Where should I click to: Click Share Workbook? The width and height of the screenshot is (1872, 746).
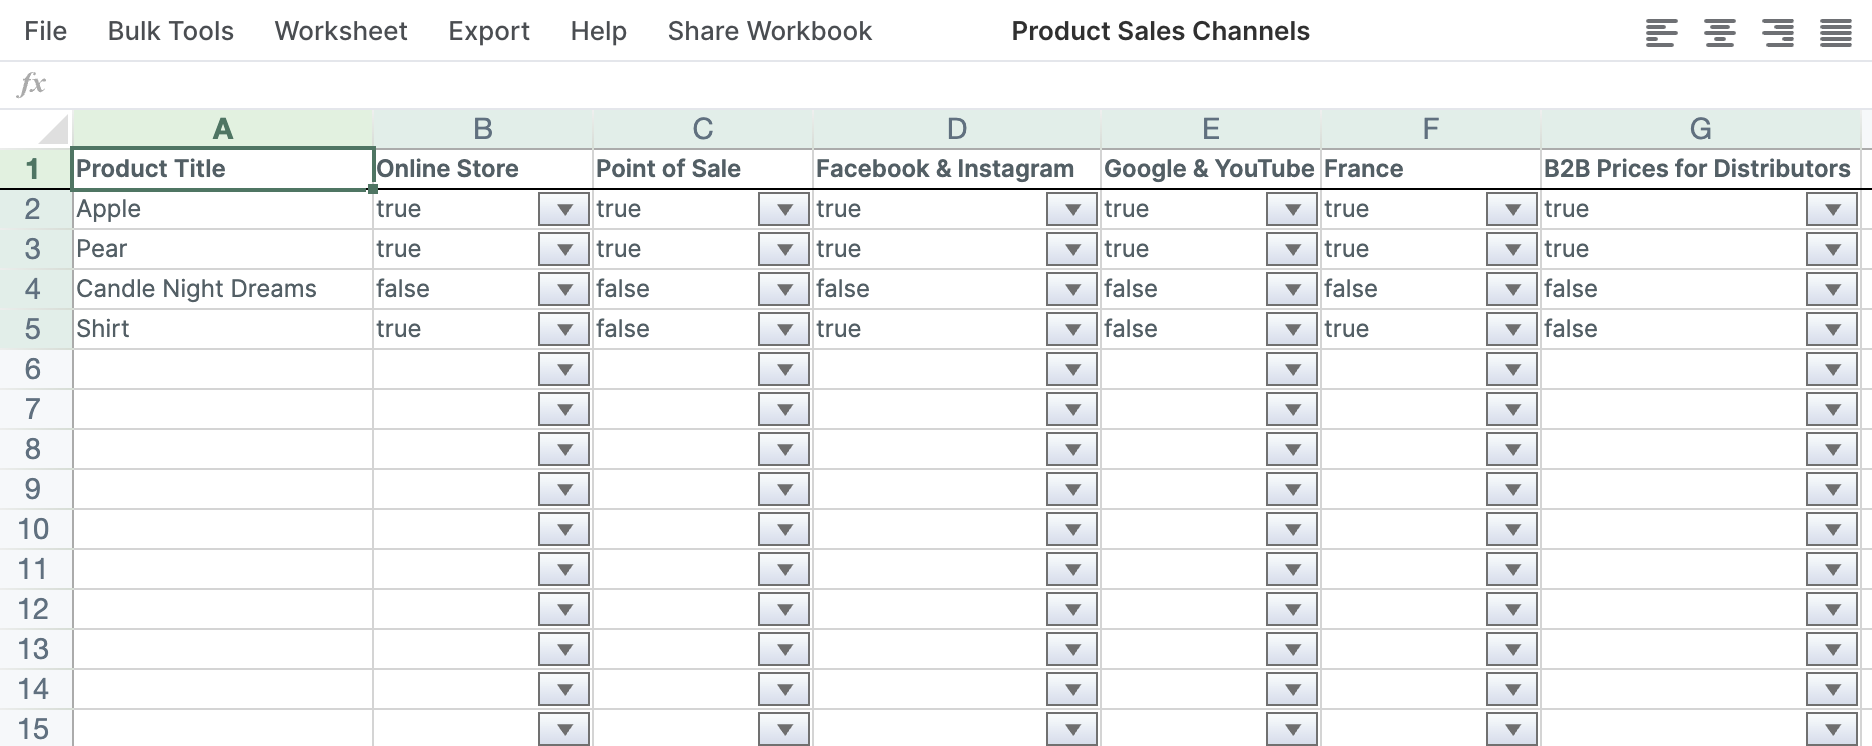[x=770, y=31]
